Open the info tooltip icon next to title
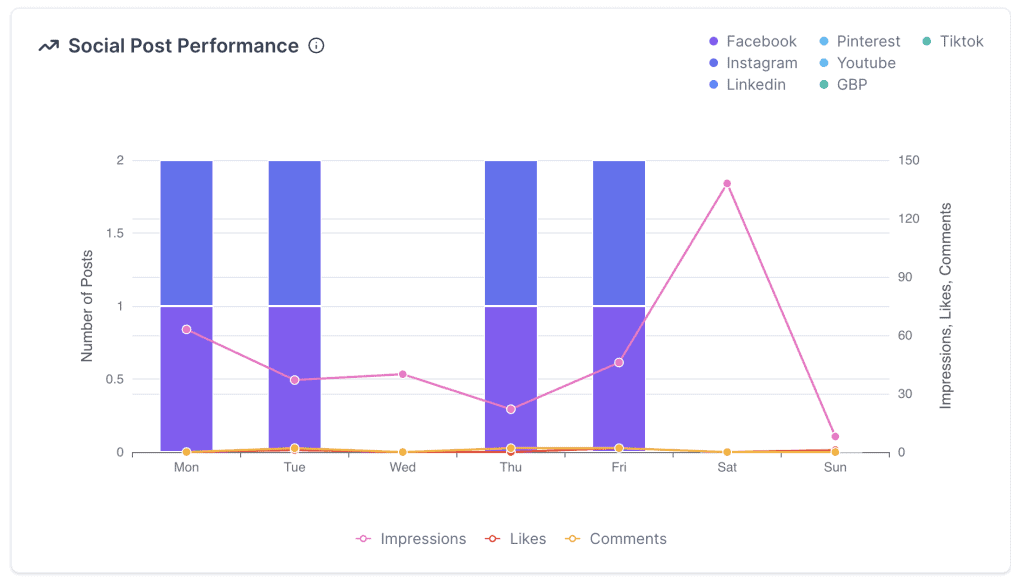Viewport: 1024px width, 584px height. pyautogui.click(x=316, y=45)
